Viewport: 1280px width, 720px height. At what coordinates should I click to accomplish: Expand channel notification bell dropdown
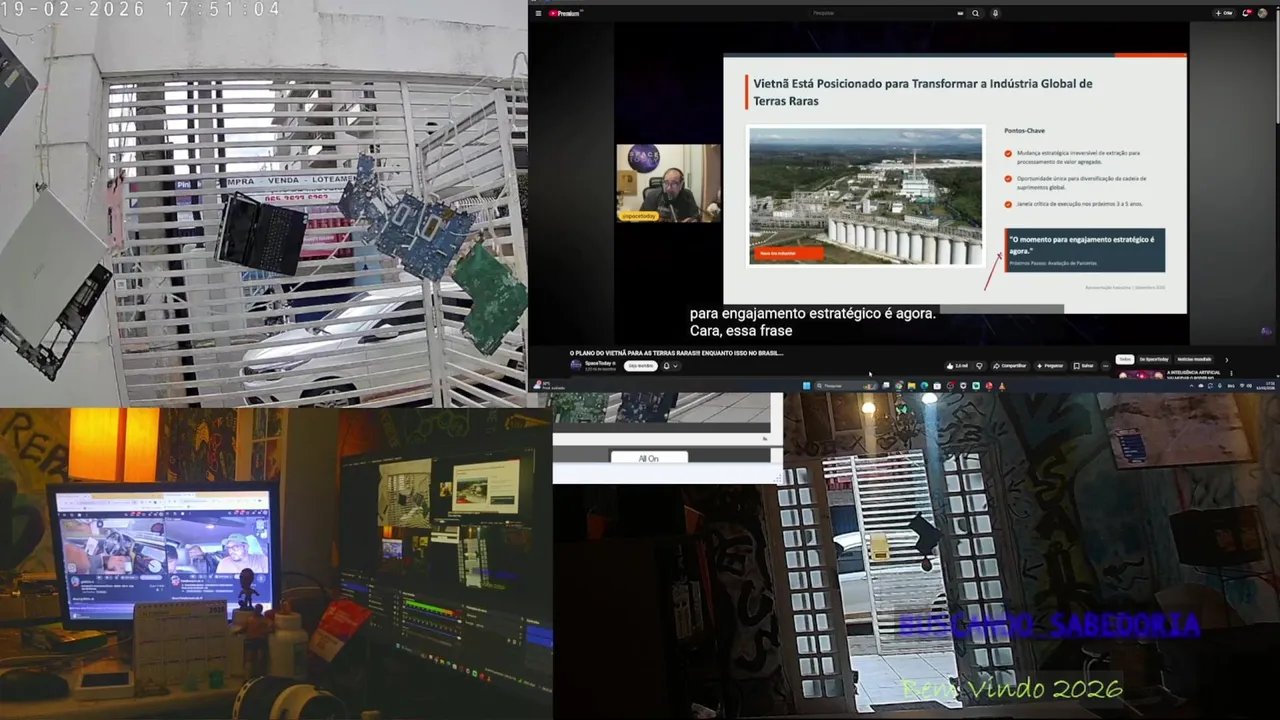[x=670, y=366]
